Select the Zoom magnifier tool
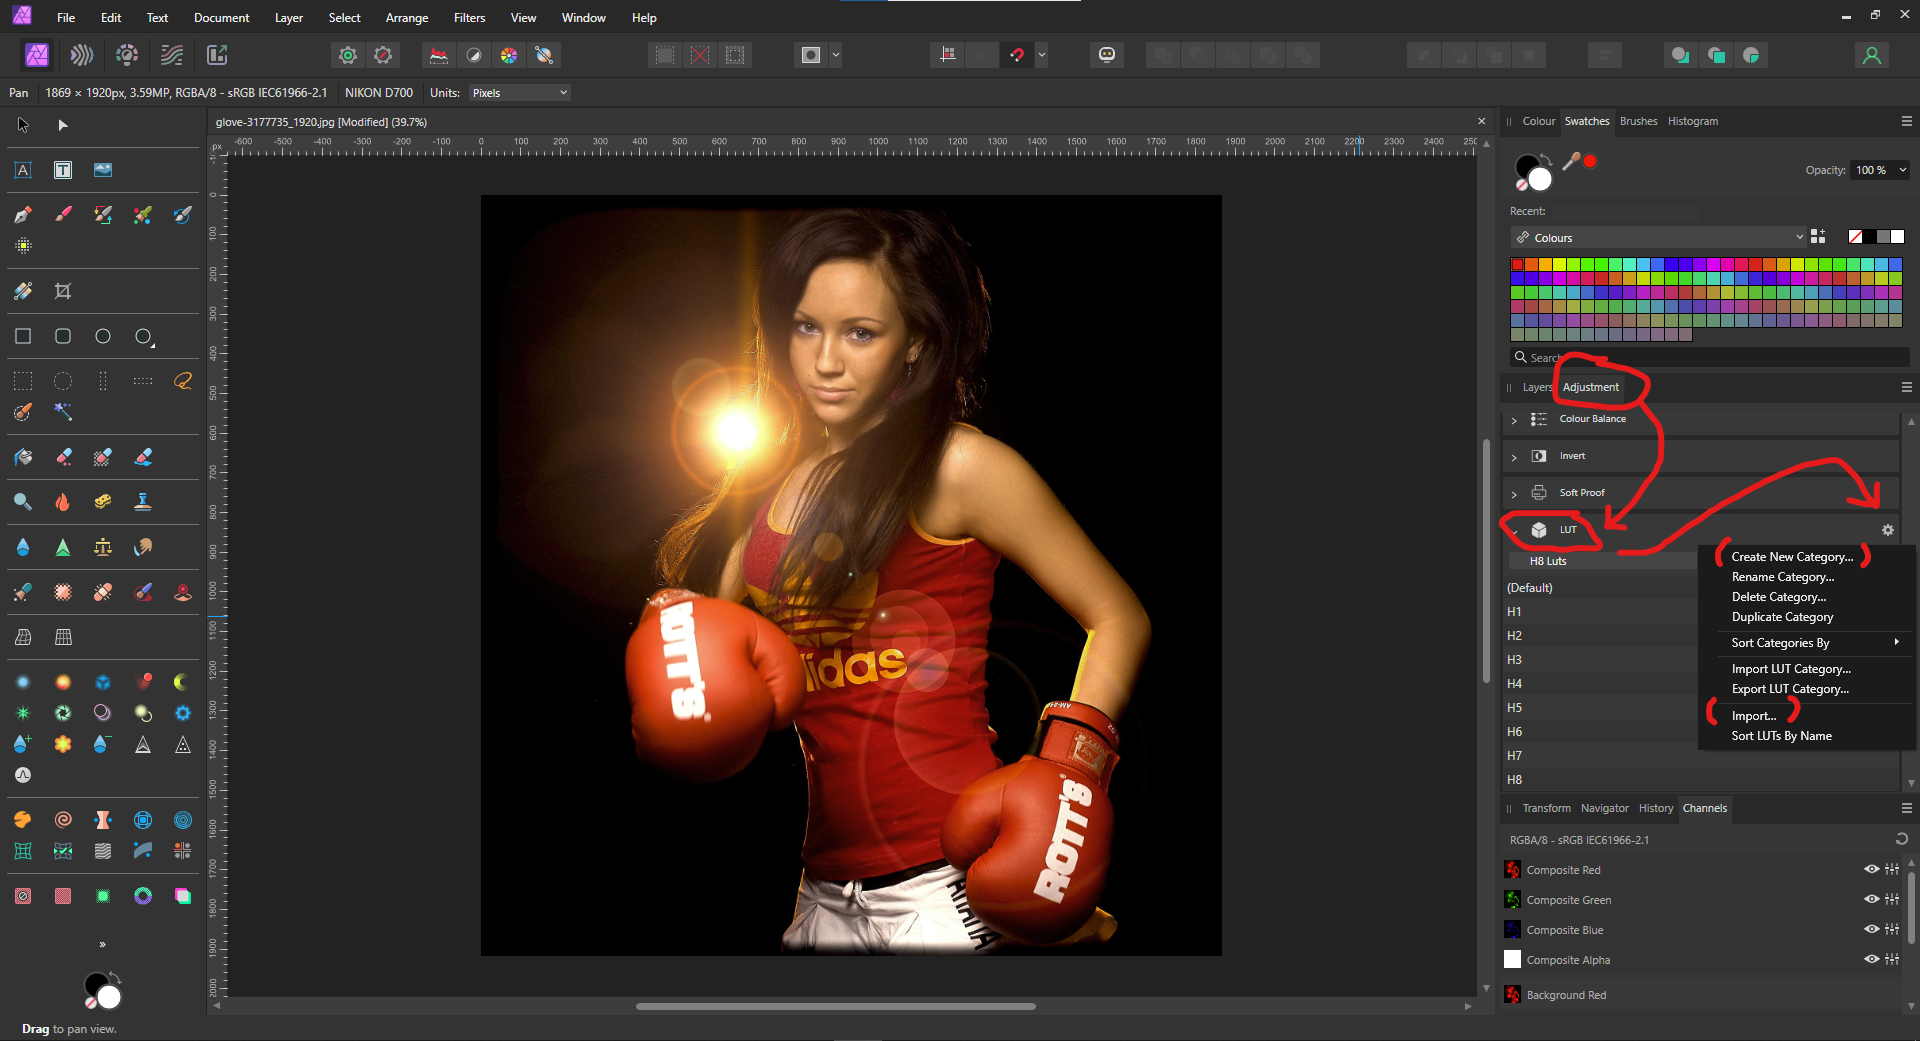Screen dimensions: 1920x1041 23,502
